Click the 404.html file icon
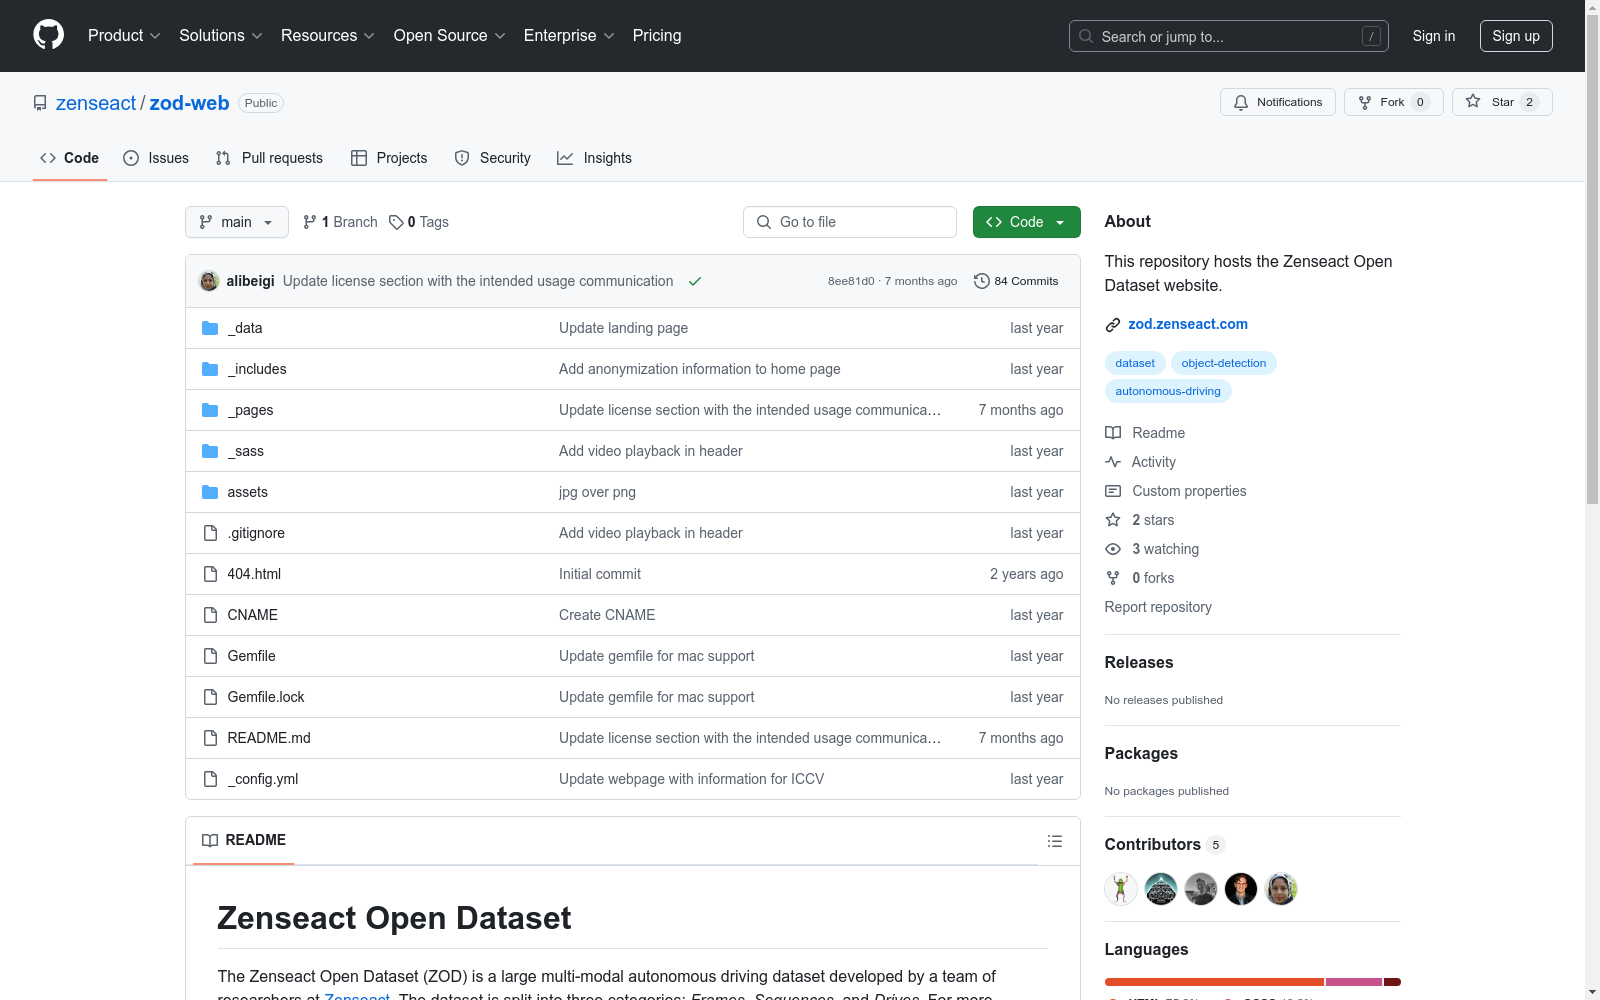This screenshot has height=1000, width=1600. (x=210, y=574)
